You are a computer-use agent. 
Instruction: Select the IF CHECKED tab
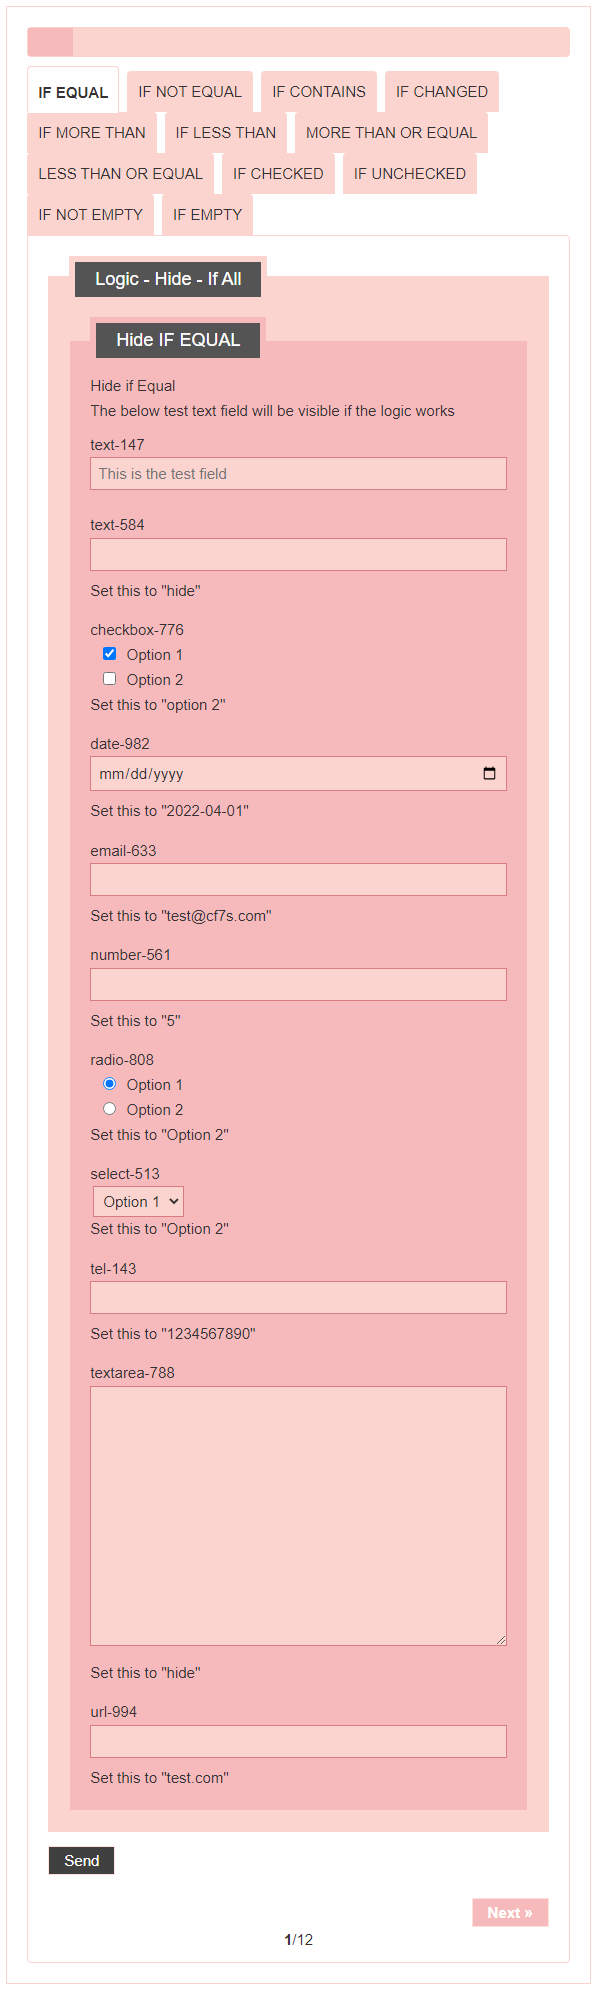[x=278, y=174]
